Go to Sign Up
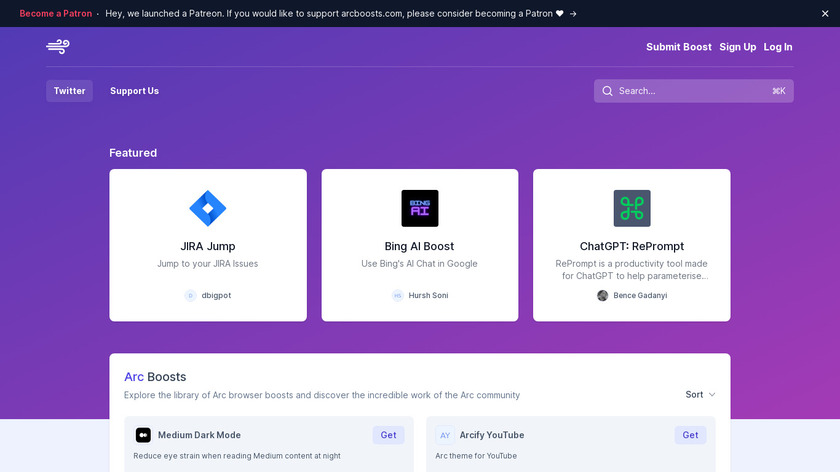Screen dimensions: 840x472 click(738, 47)
